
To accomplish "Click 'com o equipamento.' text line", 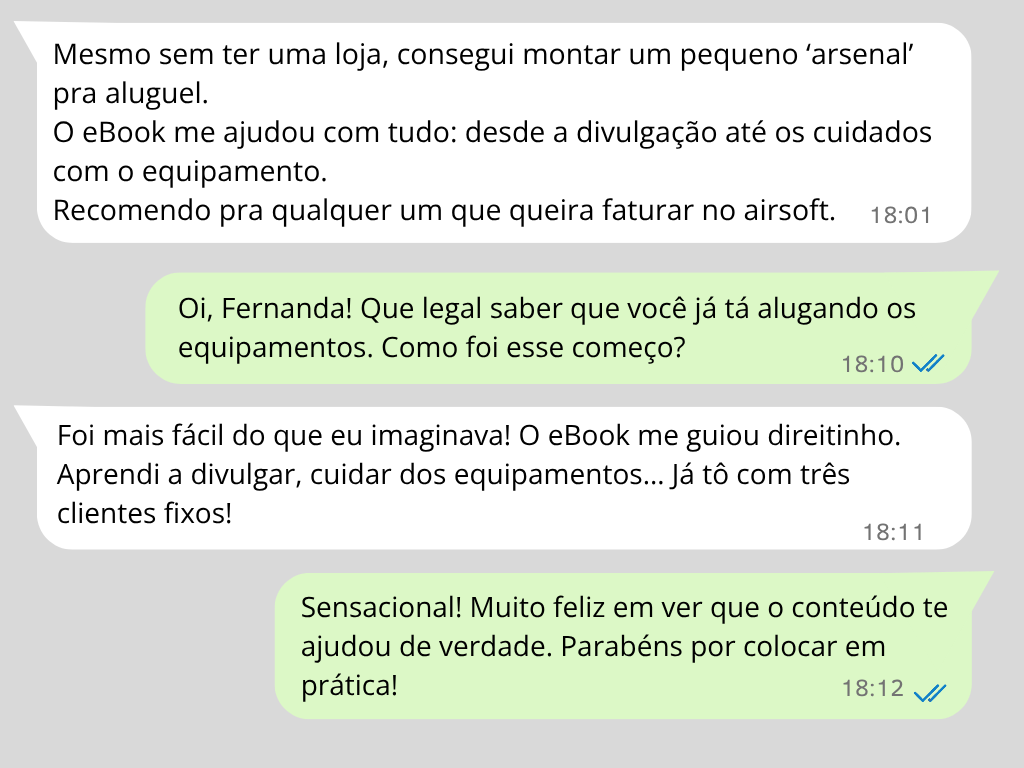I will (x=190, y=172).
